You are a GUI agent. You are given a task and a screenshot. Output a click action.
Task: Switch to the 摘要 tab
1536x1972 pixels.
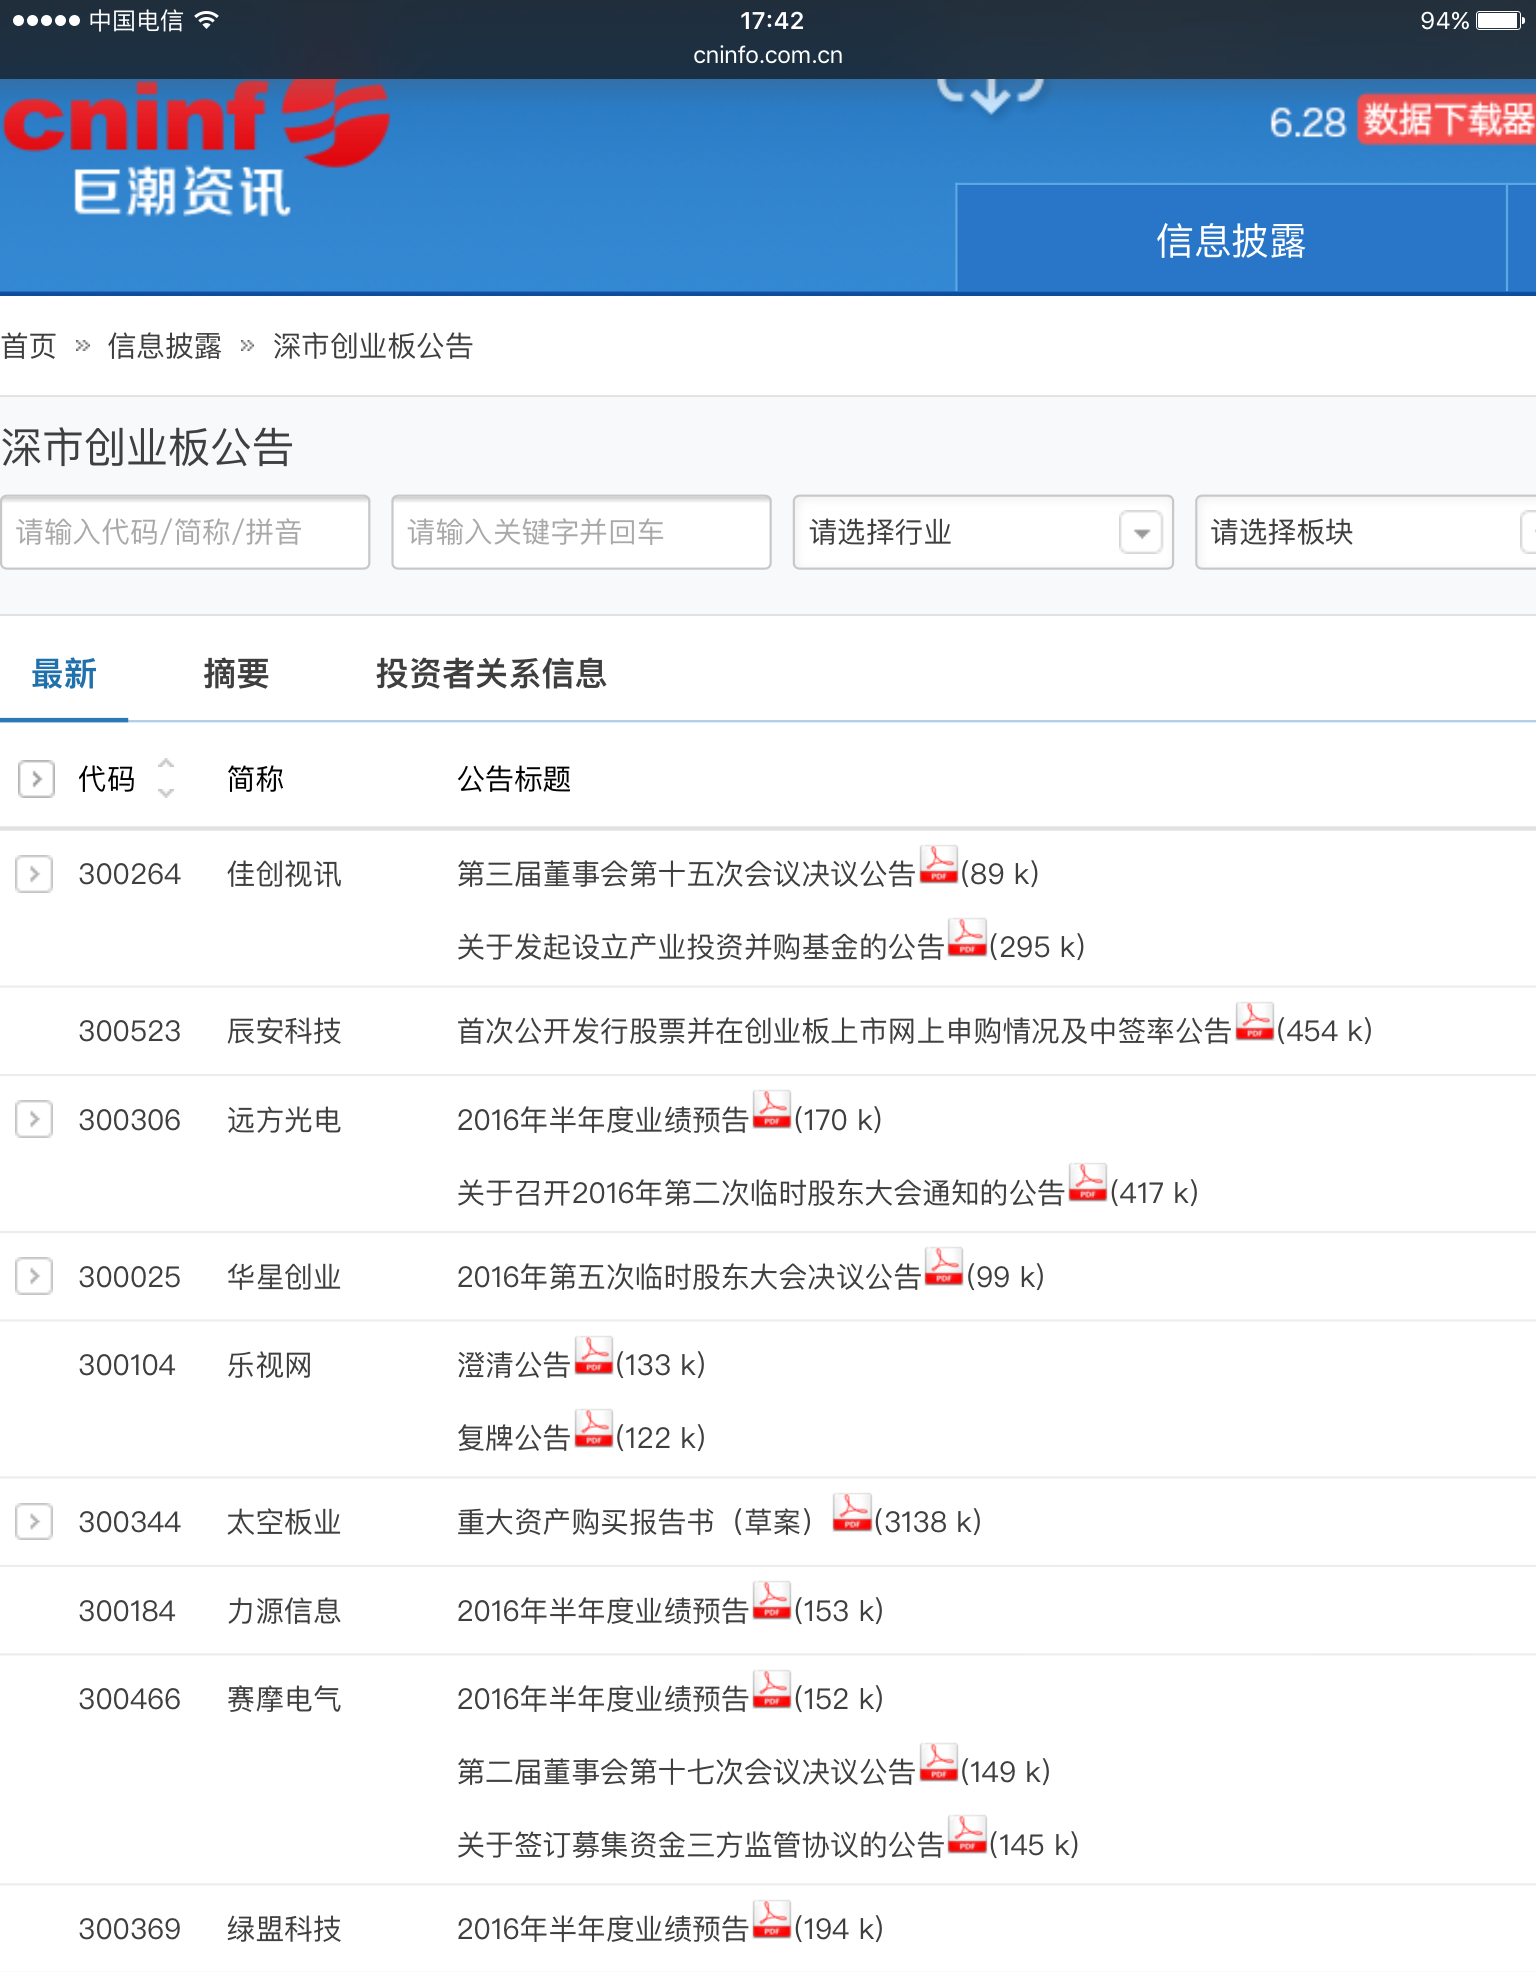click(236, 674)
